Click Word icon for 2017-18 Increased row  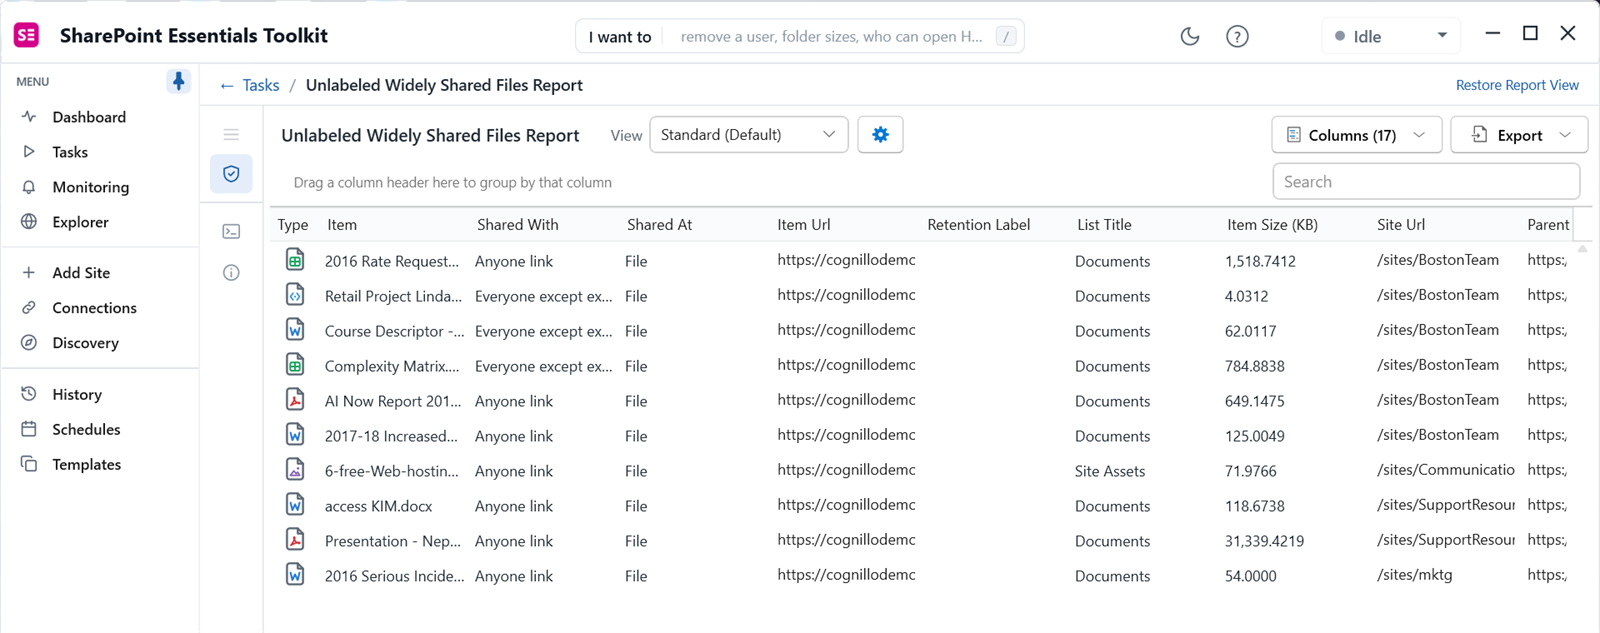click(x=295, y=435)
